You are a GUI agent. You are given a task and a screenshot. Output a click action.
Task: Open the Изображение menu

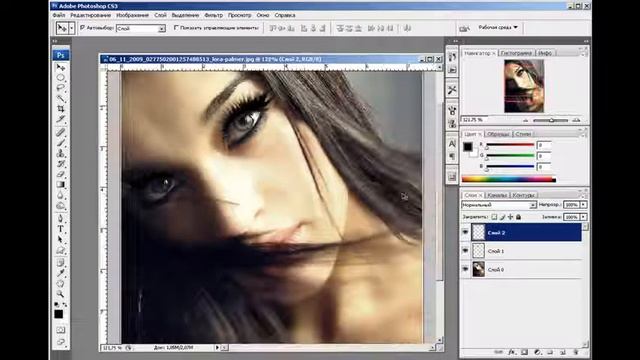click(x=132, y=15)
